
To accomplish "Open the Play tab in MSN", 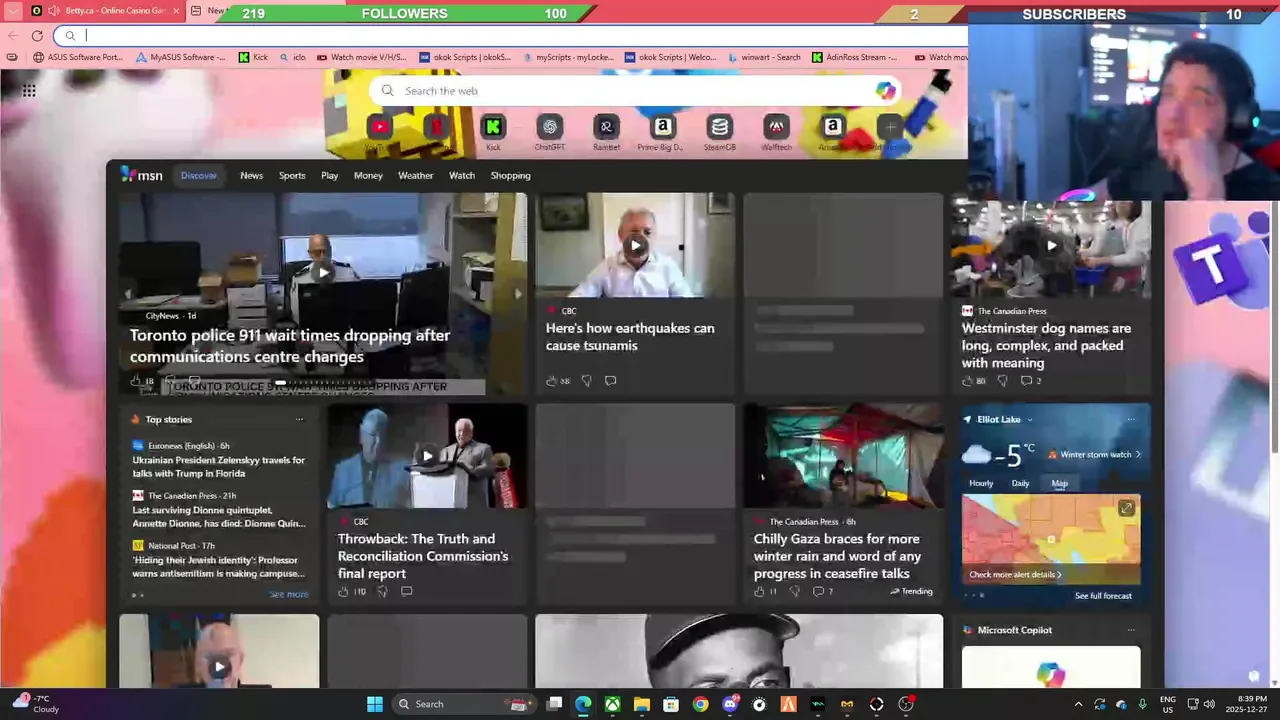I will pyautogui.click(x=329, y=175).
